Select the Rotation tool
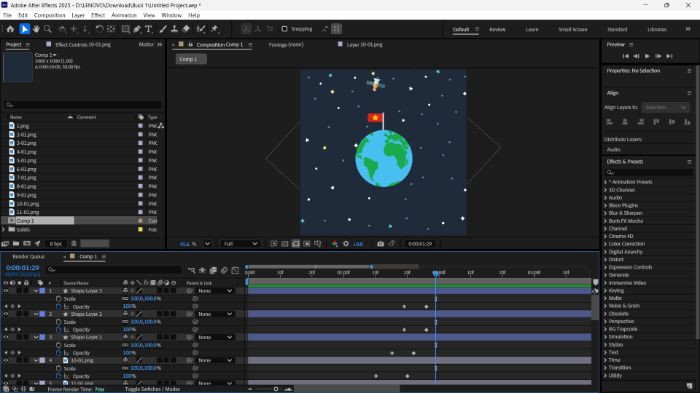700x393 pixels. point(99,29)
